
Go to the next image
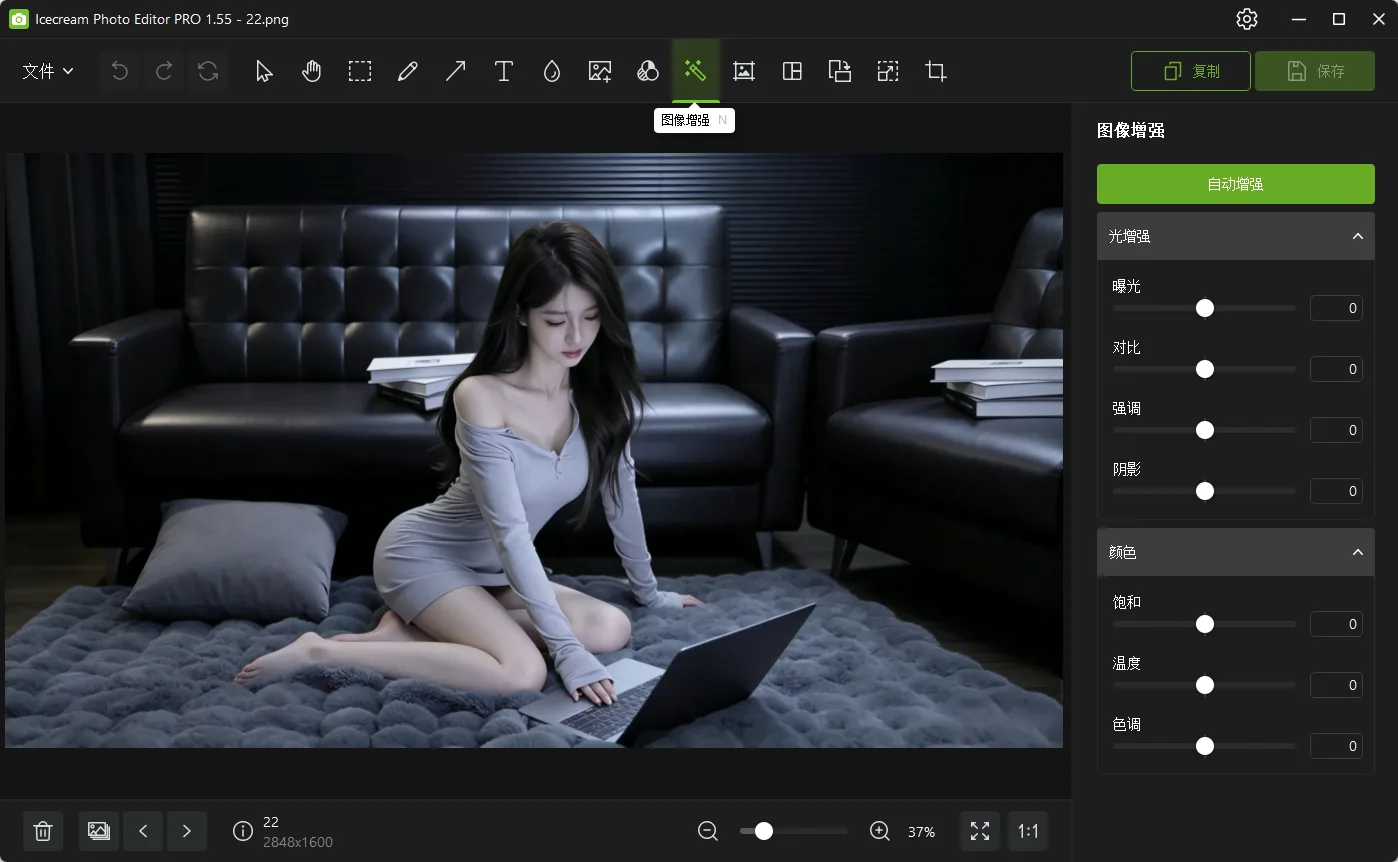(187, 831)
